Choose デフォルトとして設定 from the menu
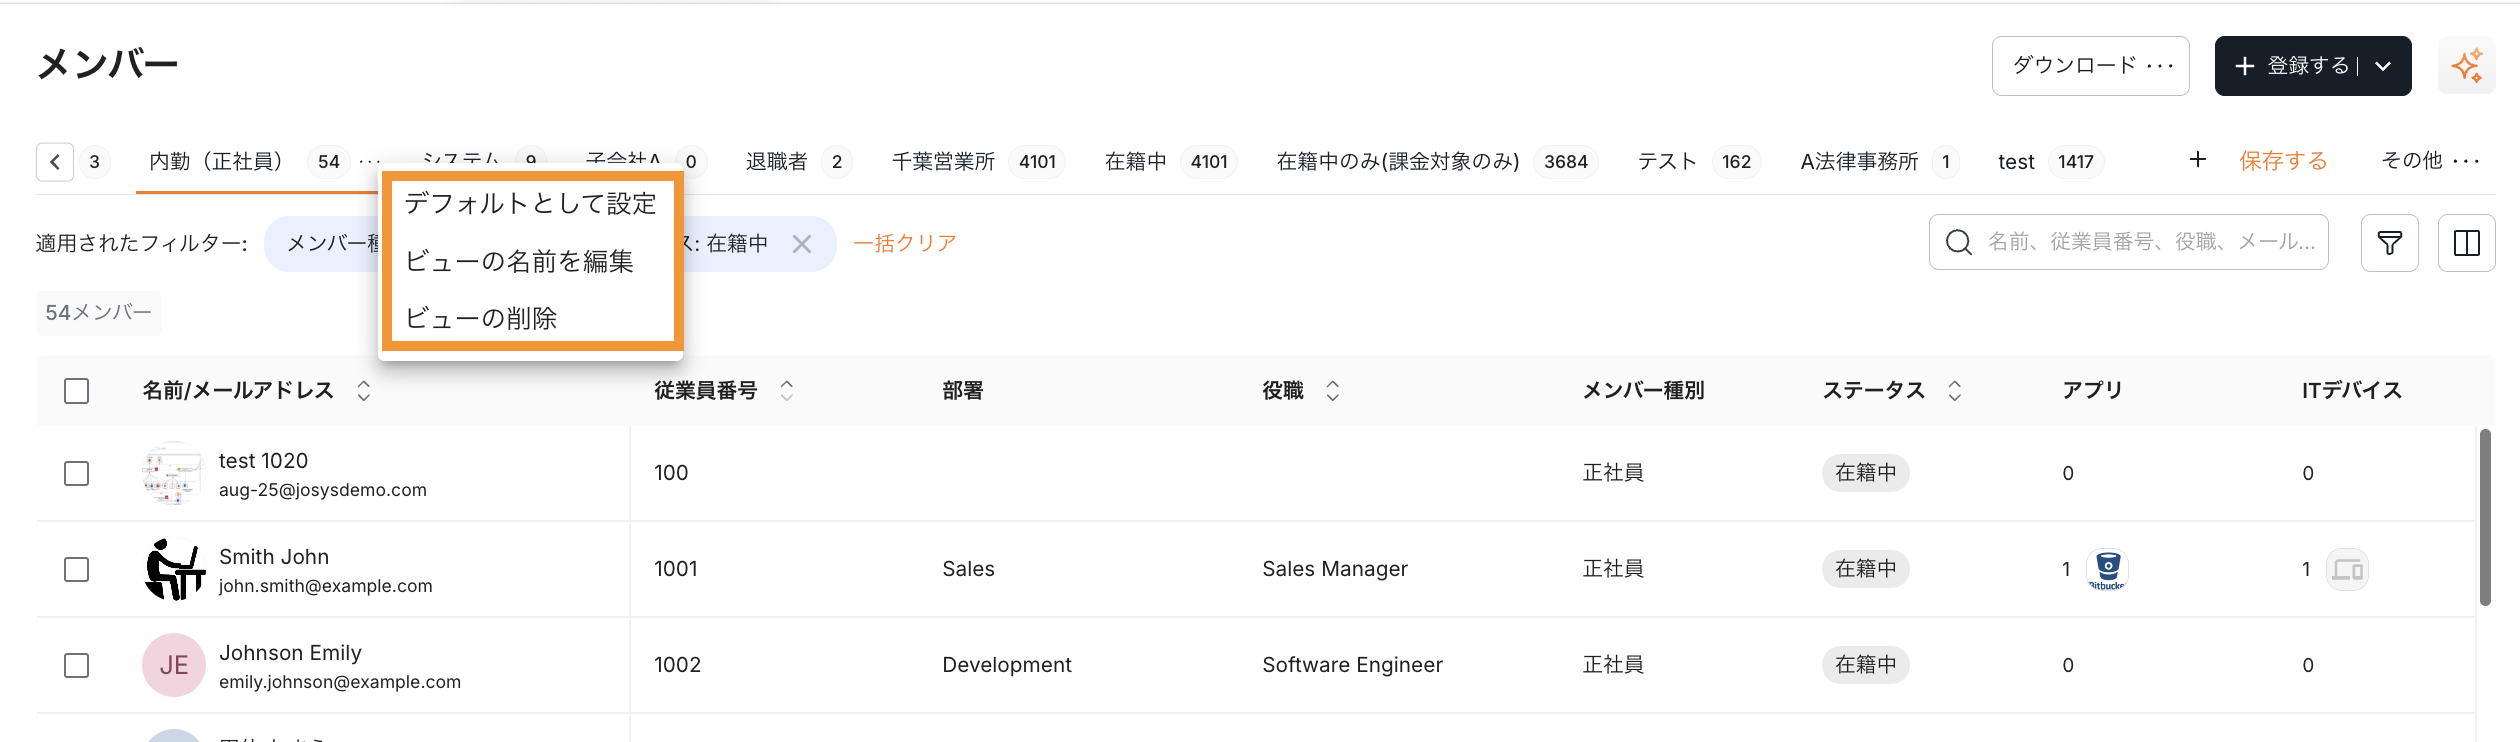The height and width of the screenshot is (742, 2520). coord(530,204)
